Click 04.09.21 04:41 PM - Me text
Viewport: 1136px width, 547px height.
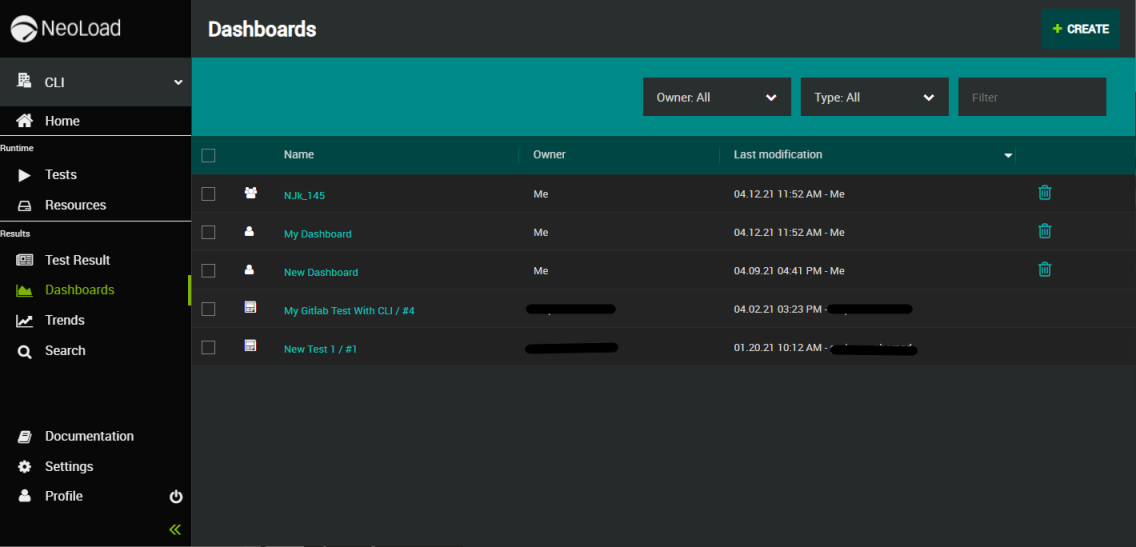click(789, 271)
